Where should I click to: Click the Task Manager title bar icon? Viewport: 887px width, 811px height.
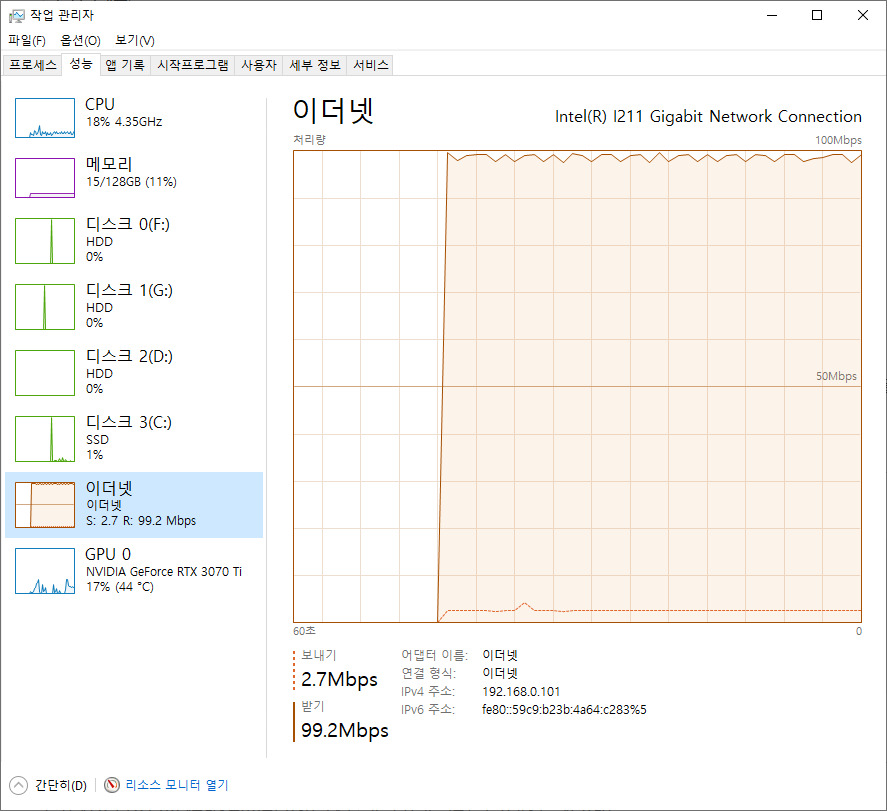pos(16,15)
